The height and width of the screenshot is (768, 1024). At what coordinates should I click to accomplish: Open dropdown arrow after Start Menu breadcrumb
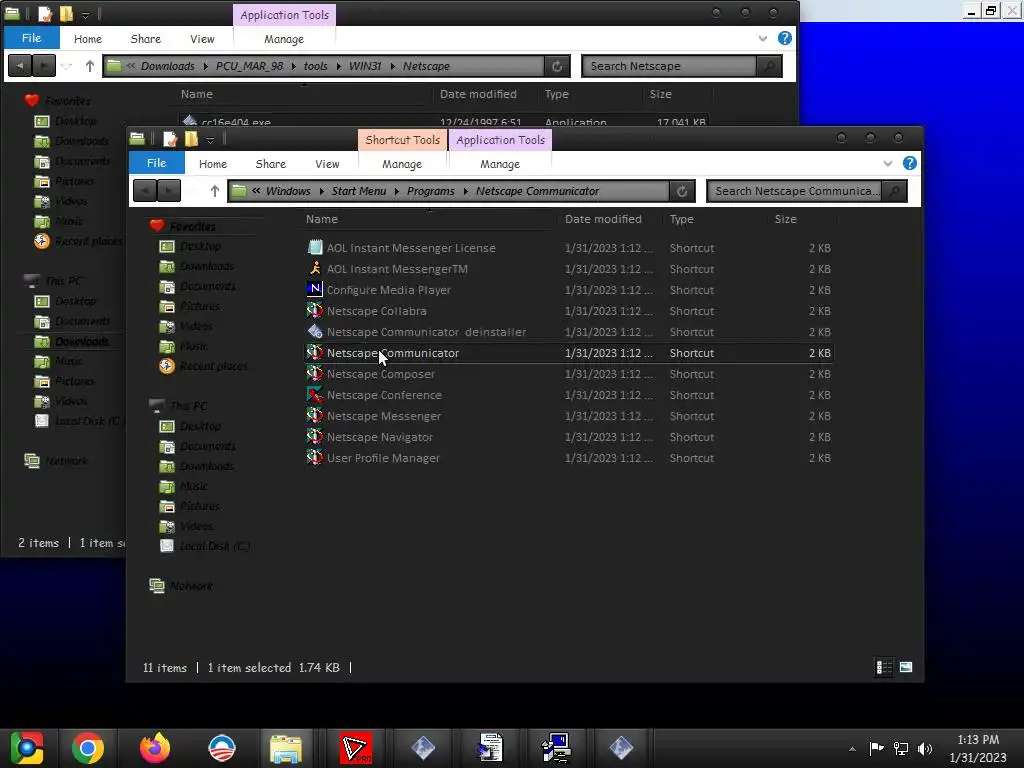click(x=396, y=191)
